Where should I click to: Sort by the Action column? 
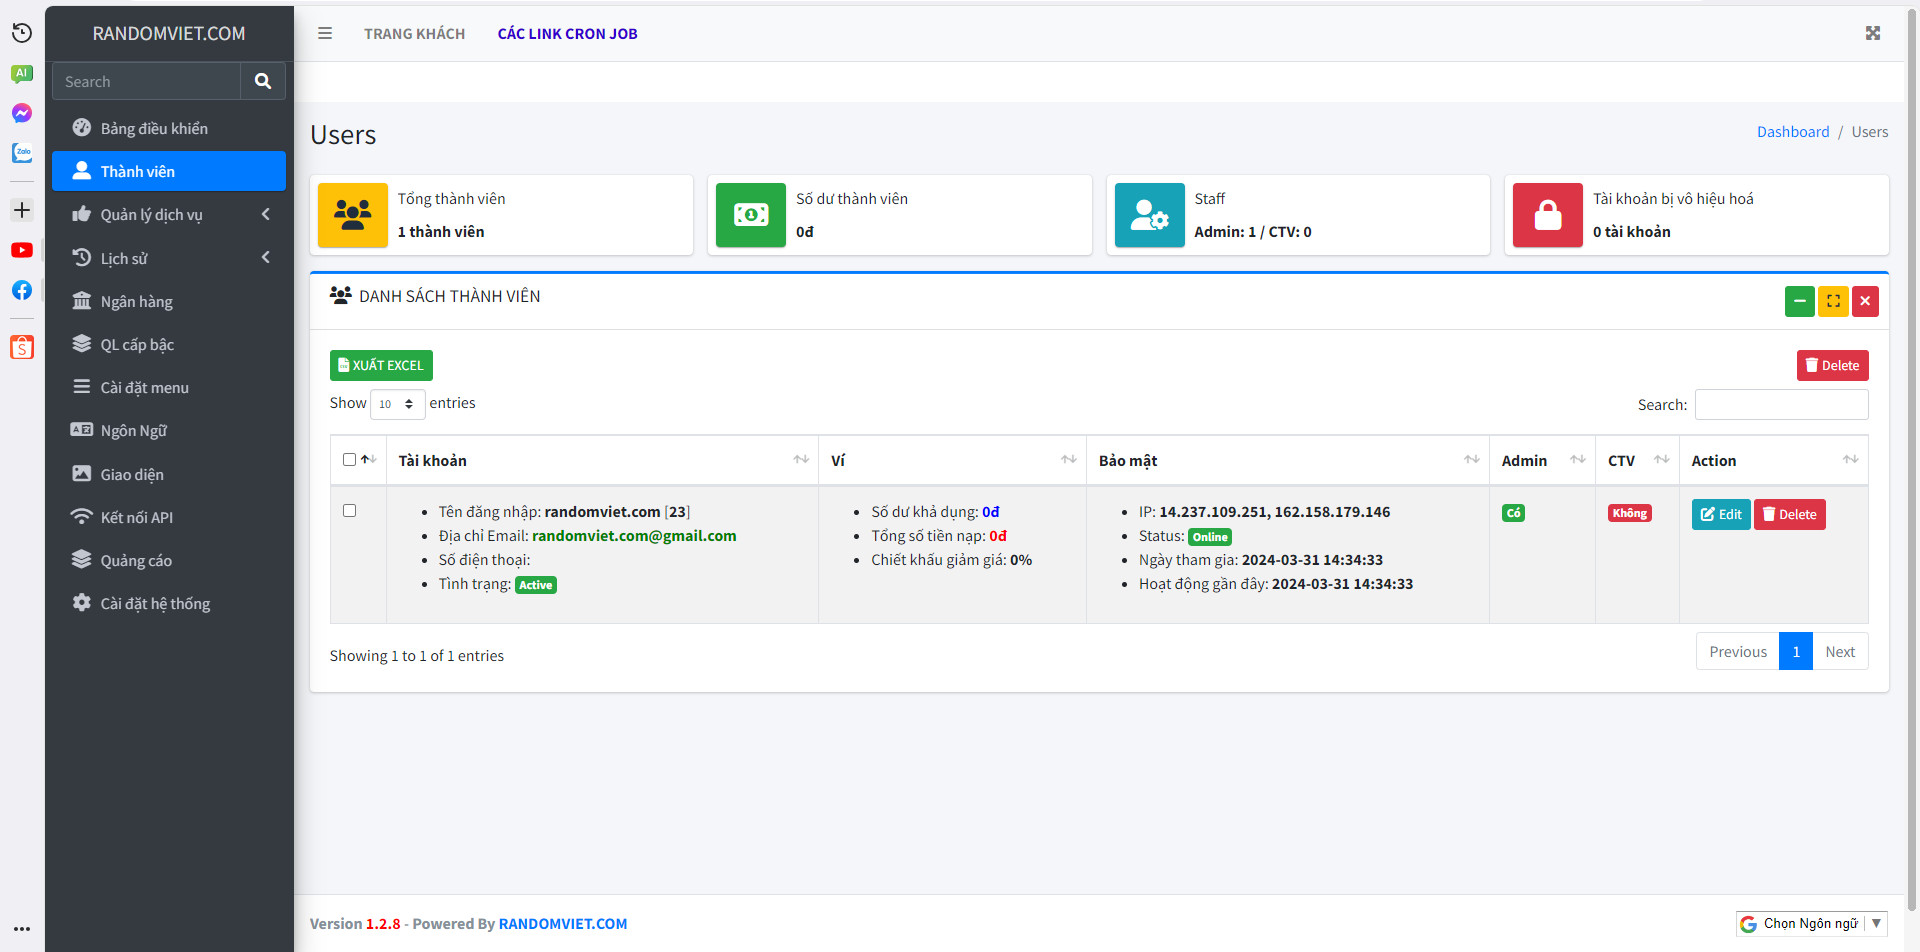coord(1774,460)
